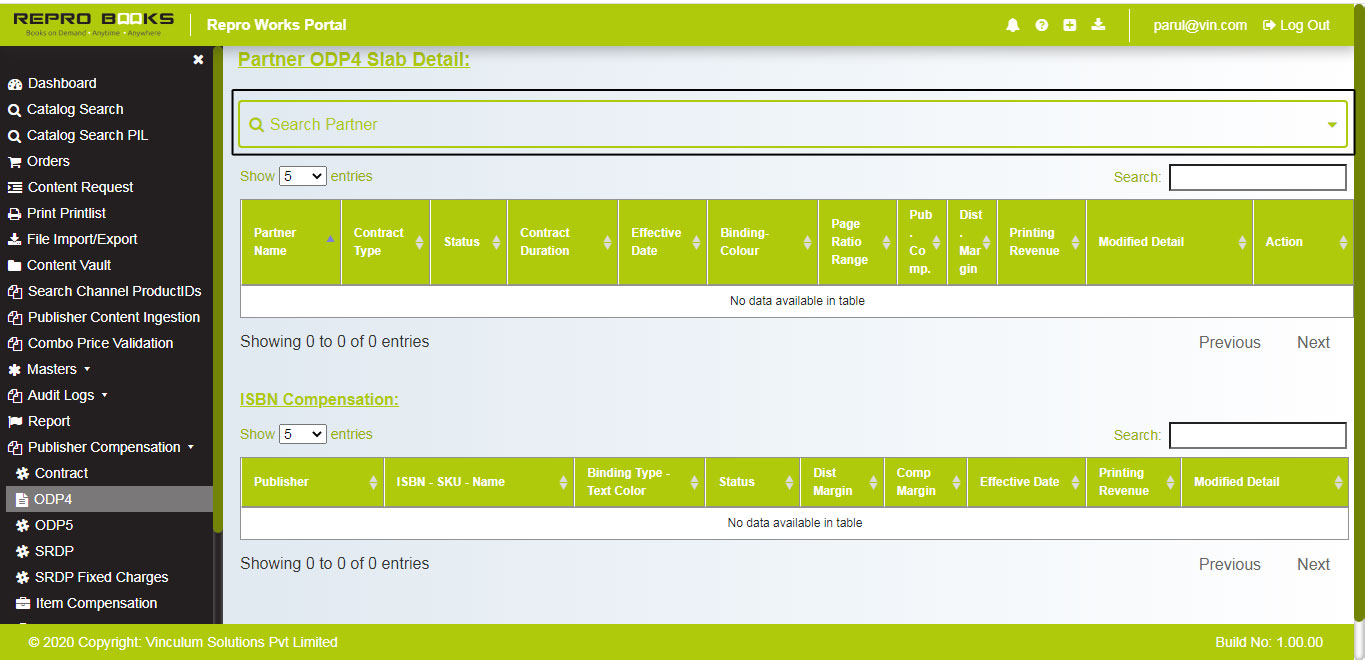Open Content Vault from sidebar
The width and height of the screenshot is (1365, 660).
pos(68,266)
